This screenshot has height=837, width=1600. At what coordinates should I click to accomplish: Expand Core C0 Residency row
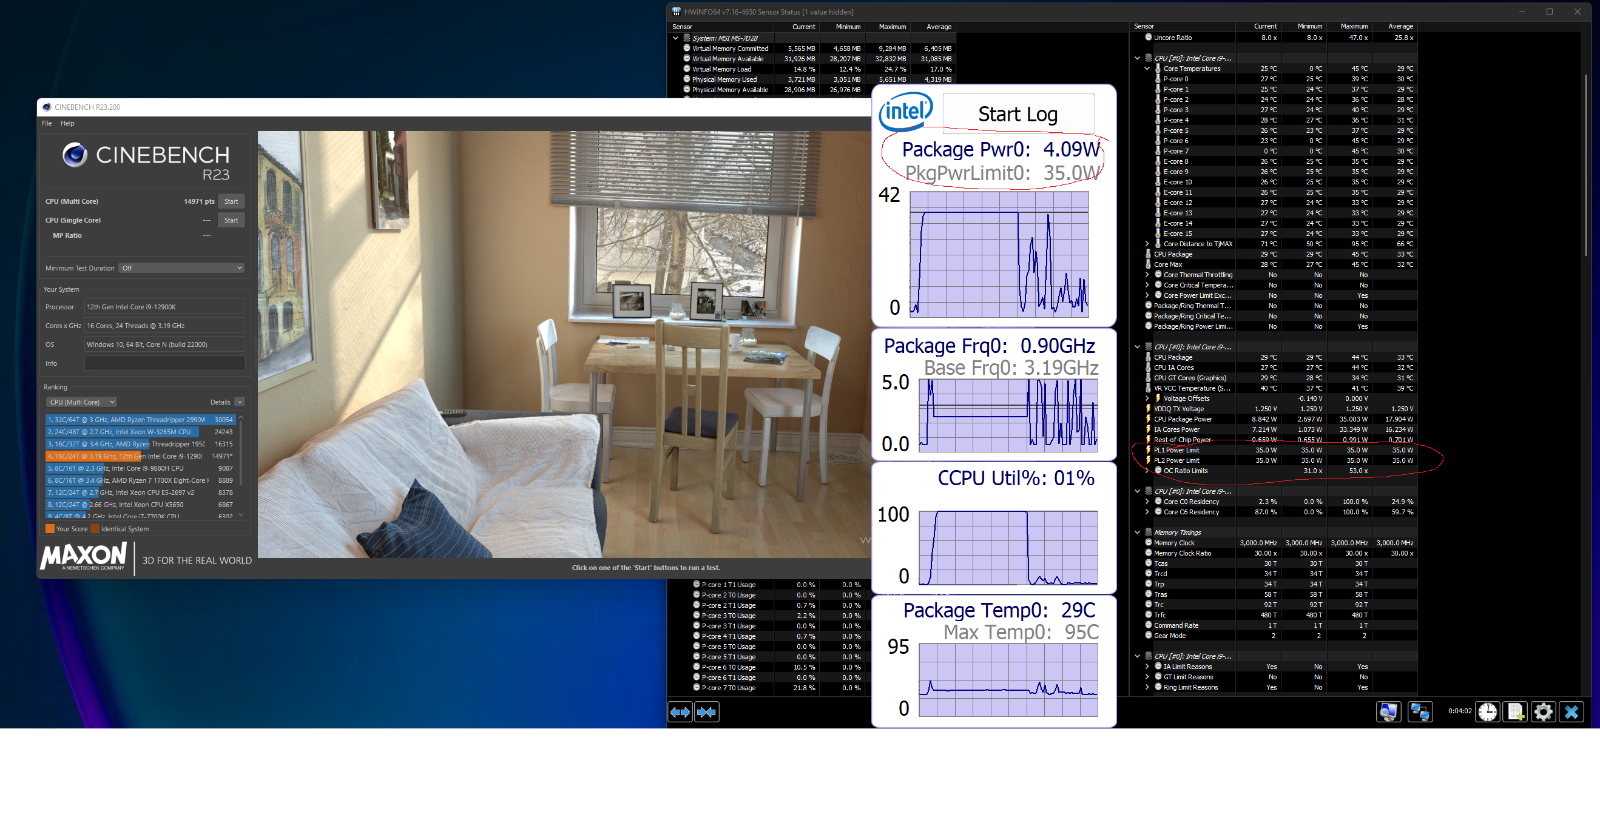click(x=1147, y=502)
